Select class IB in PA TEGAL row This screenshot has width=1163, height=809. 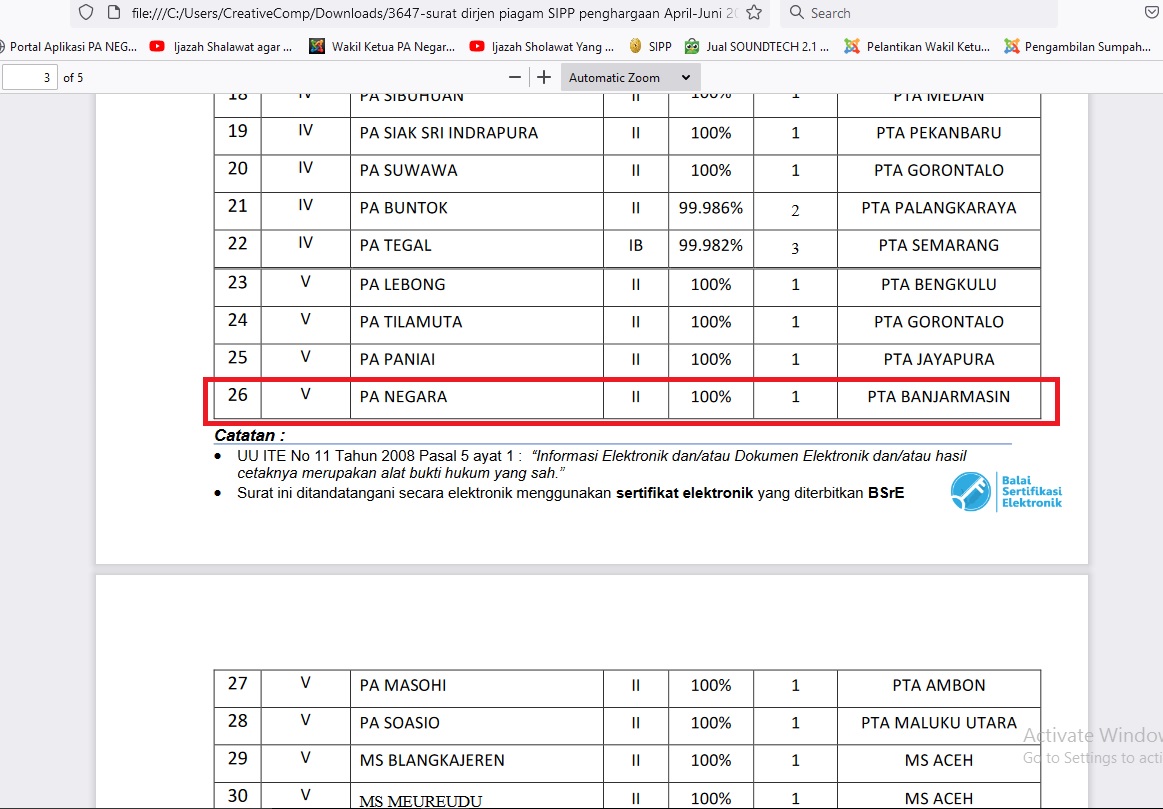[635, 245]
